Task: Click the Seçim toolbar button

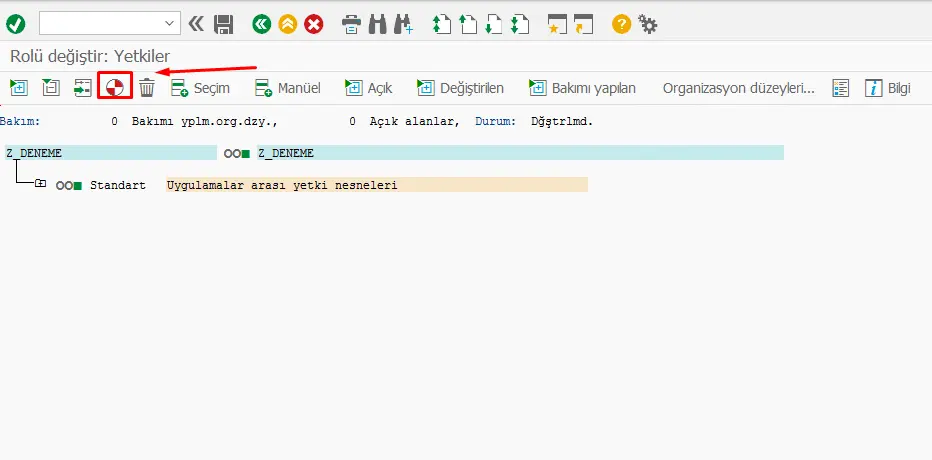Action: click(x=200, y=88)
